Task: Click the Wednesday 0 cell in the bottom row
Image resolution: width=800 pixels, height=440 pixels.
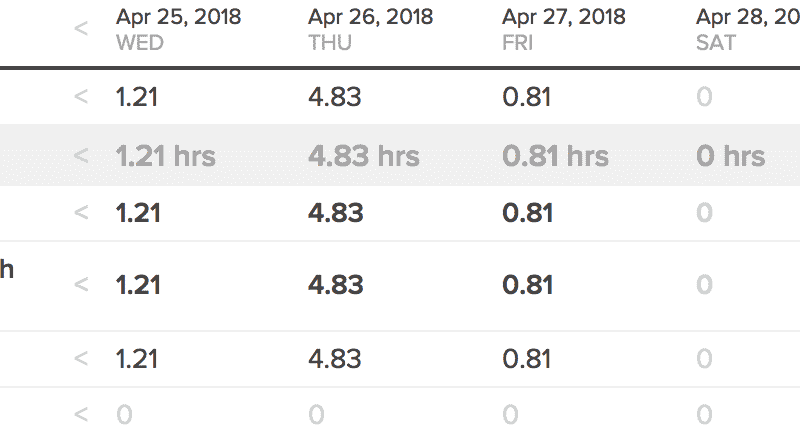Action: tap(124, 414)
